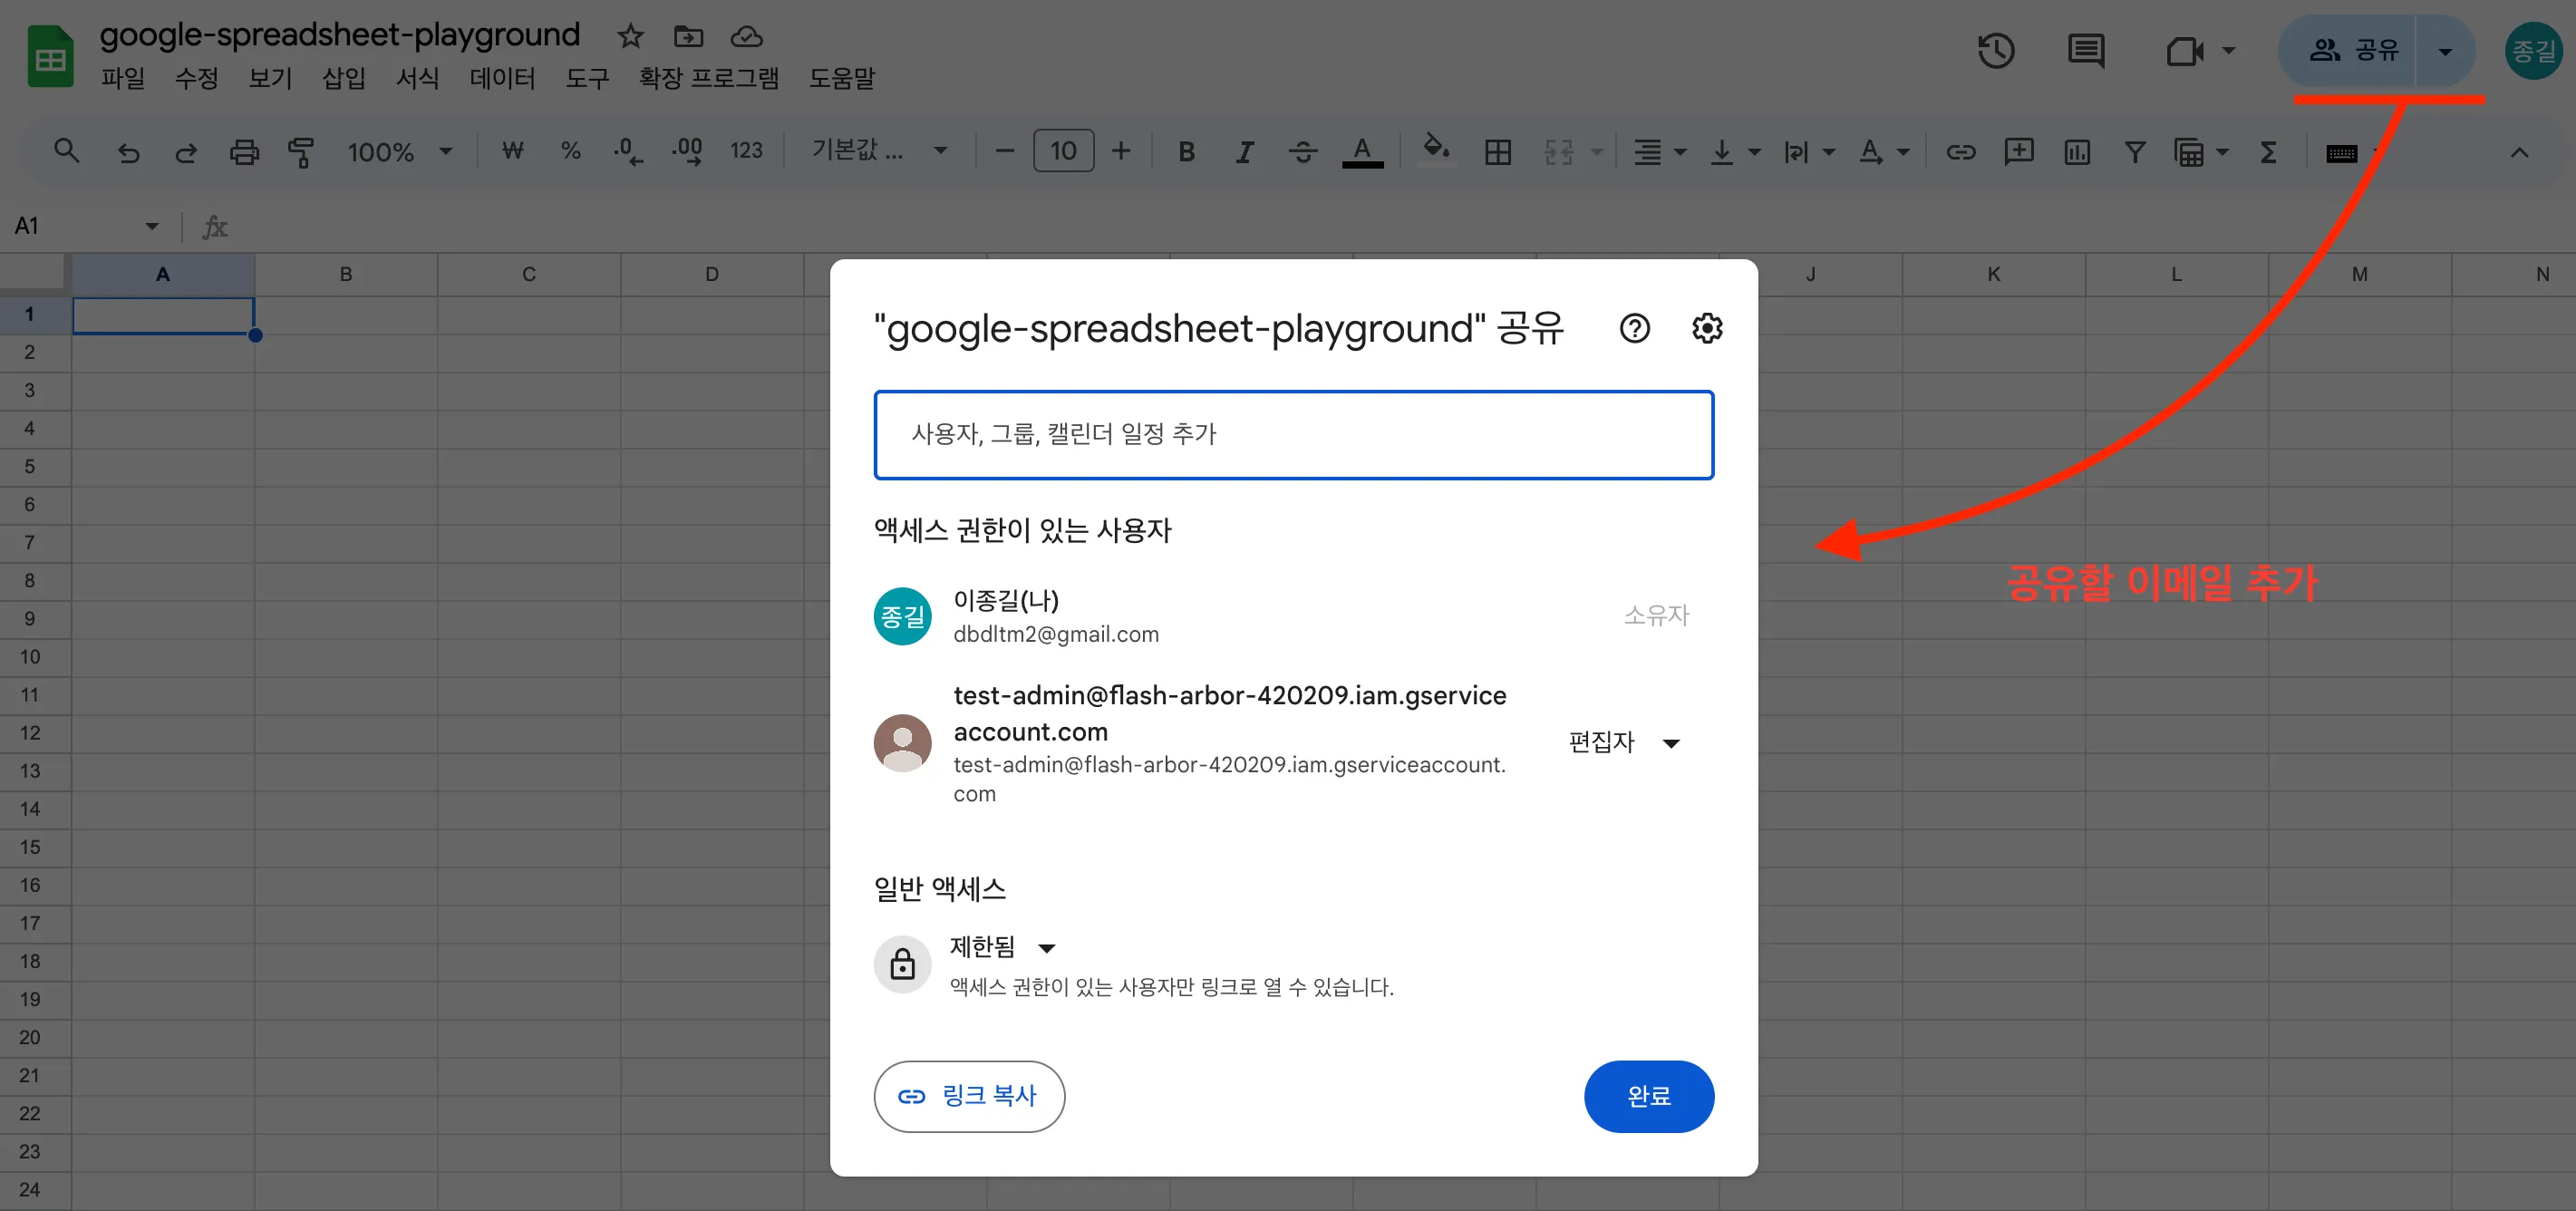Click the 완료 button
The width and height of the screenshot is (2576, 1211).
[1648, 1096]
